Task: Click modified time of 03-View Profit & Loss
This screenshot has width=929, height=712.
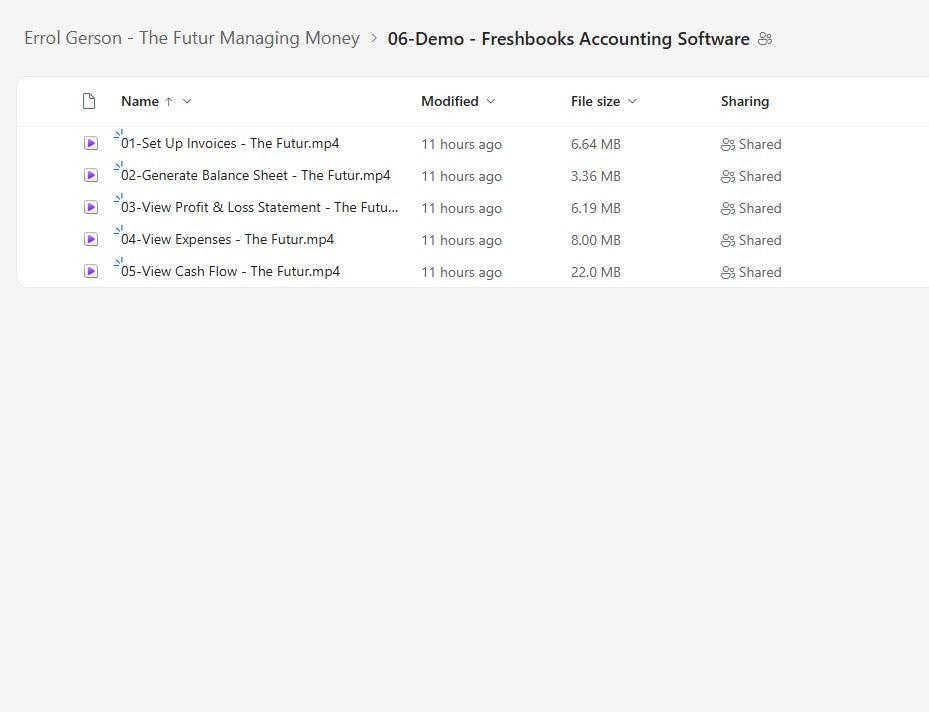Action: tap(462, 209)
